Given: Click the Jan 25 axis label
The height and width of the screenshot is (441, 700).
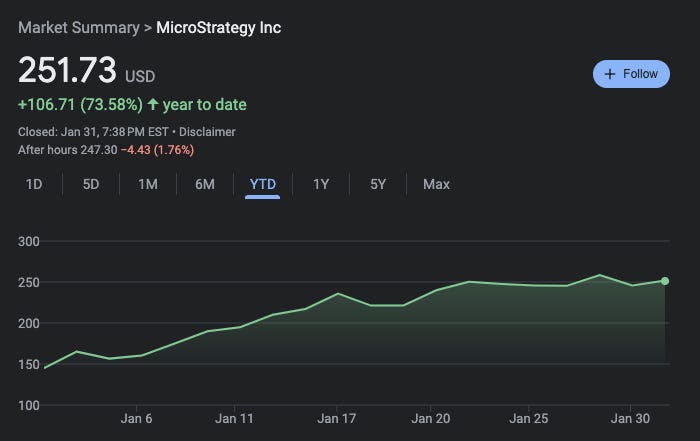Looking at the screenshot, I should (529, 419).
